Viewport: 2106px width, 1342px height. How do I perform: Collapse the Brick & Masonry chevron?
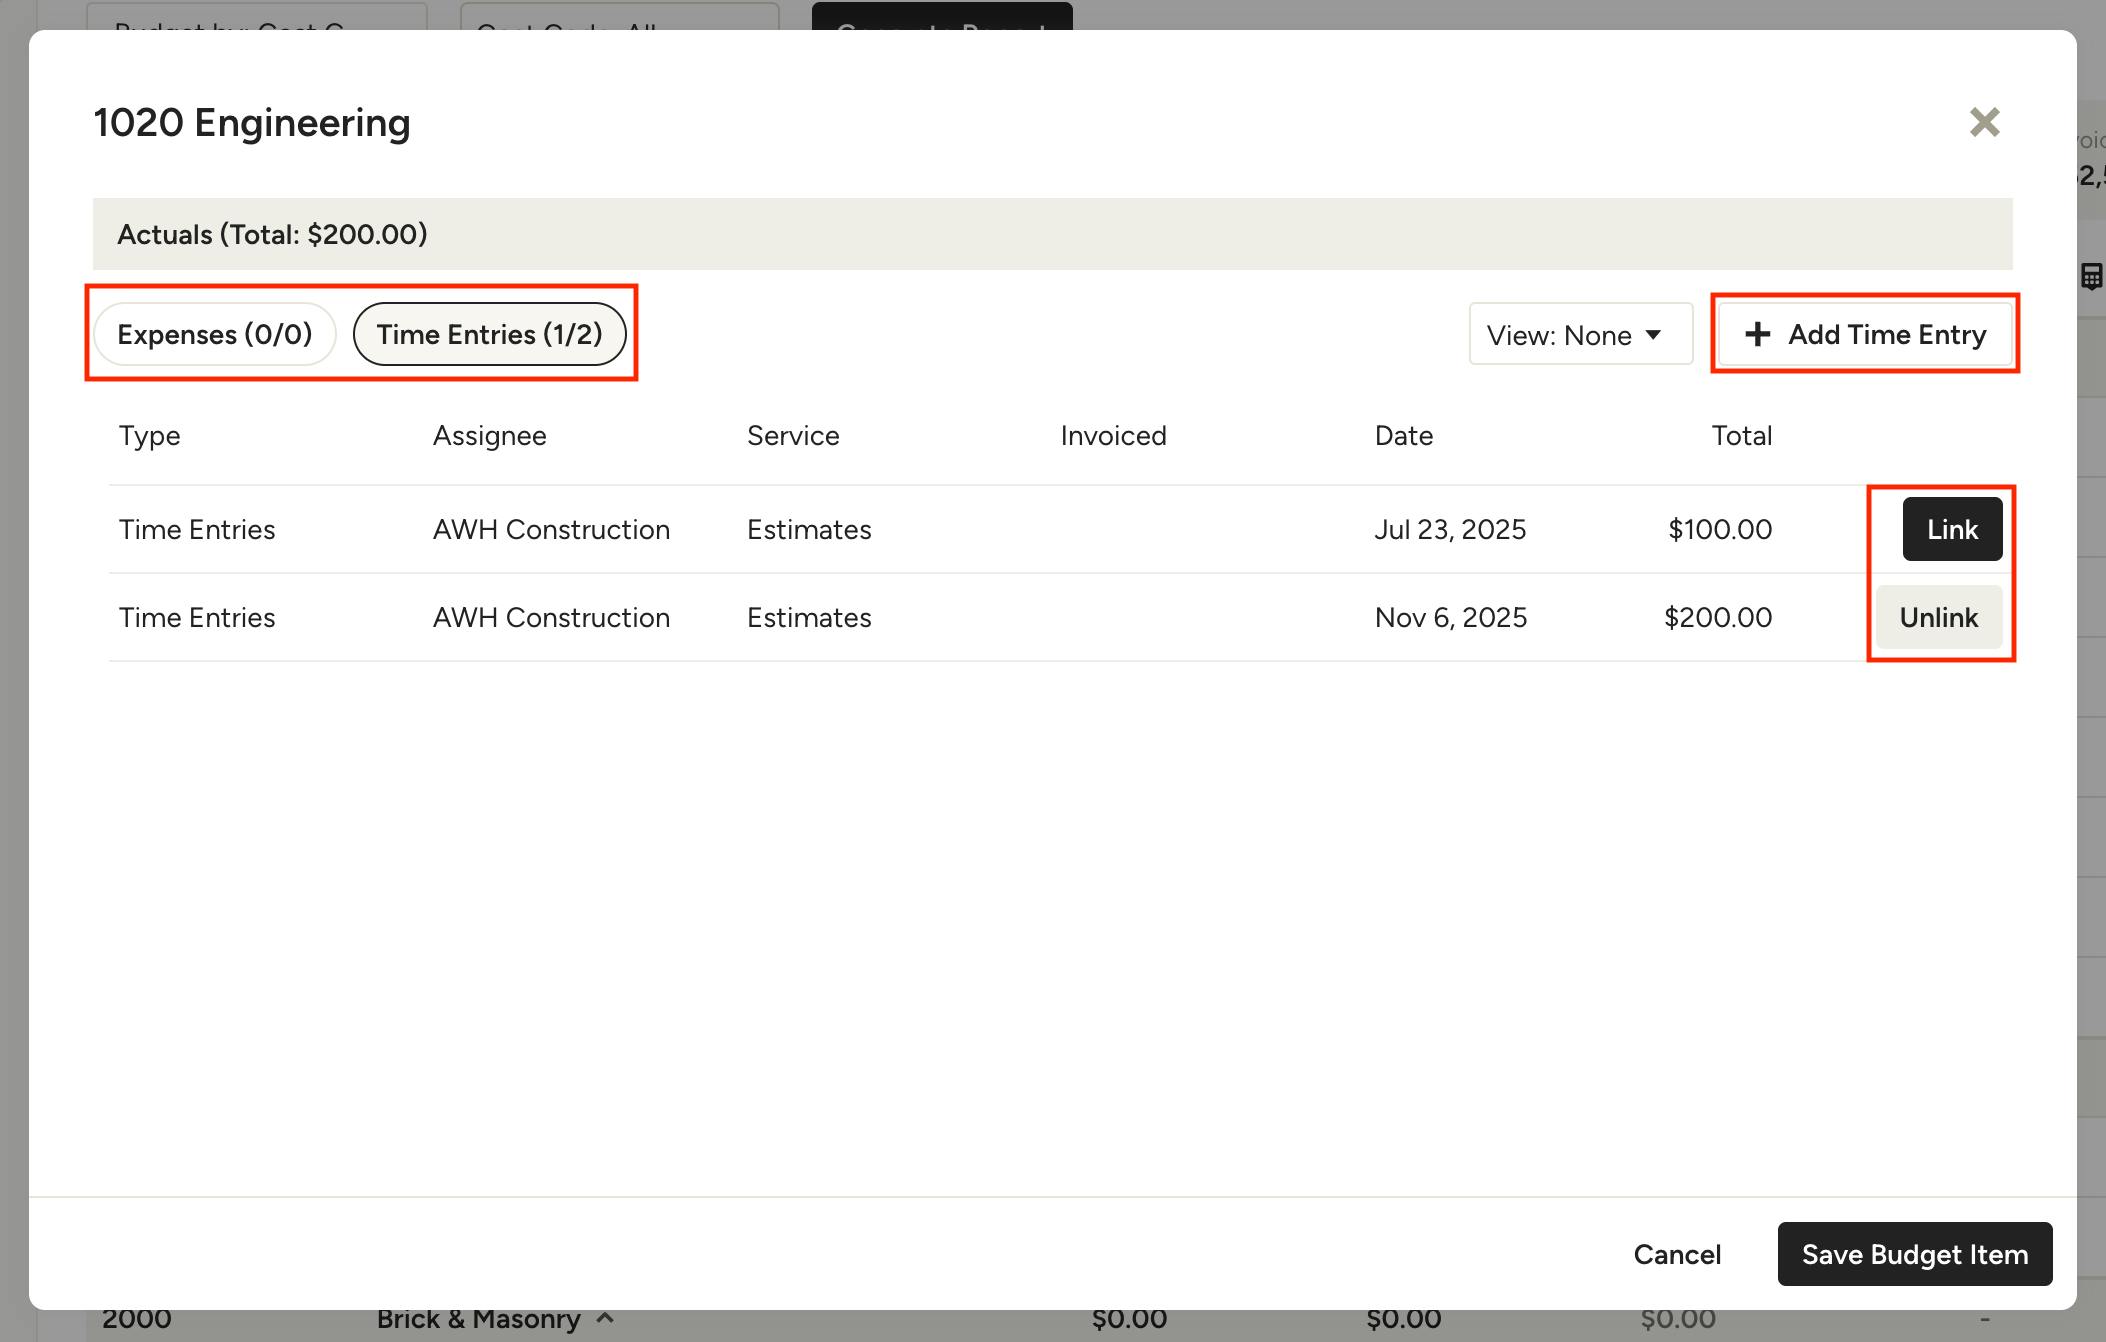pyautogui.click(x=605, y=1318)
